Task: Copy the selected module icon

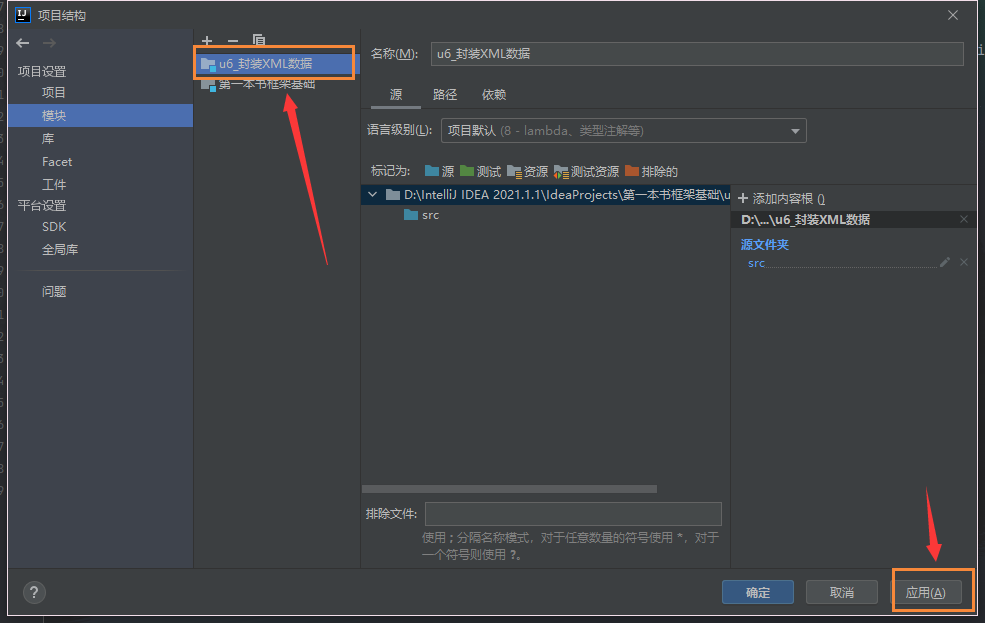Action: (259, 40)
